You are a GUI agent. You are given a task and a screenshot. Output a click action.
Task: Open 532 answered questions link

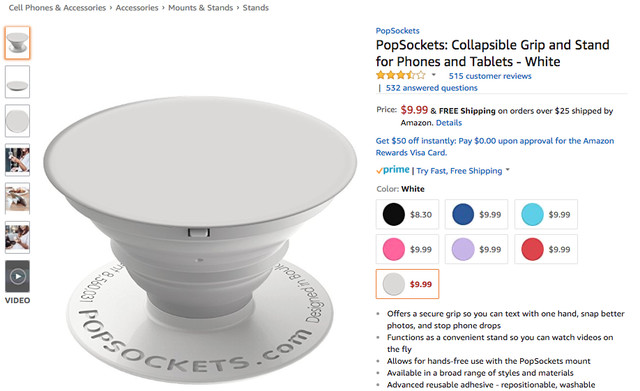tap(431, 88)
